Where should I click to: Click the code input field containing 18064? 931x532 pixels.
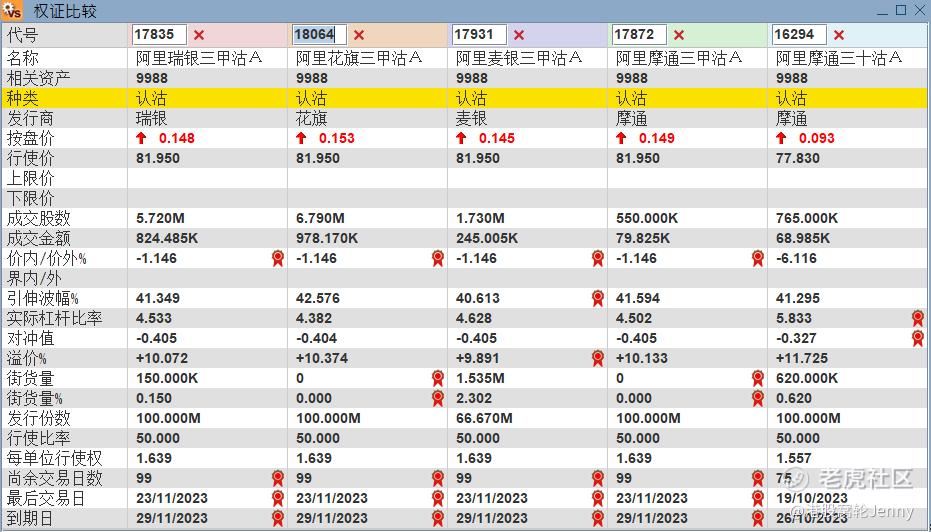tap(319, 34)
